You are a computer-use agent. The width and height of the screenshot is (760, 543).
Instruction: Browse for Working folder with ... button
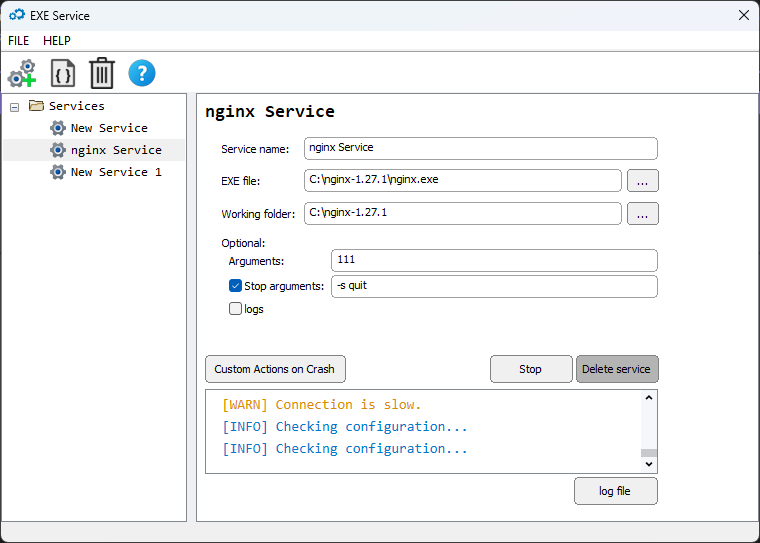point(643,213)
